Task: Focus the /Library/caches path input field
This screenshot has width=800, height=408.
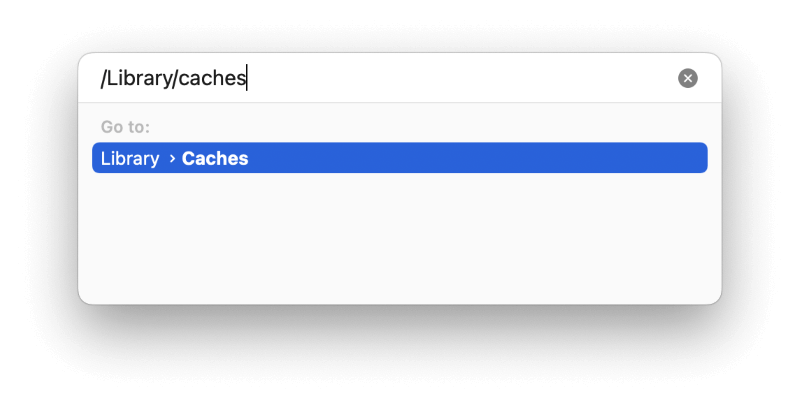Action: pos(386,78)
